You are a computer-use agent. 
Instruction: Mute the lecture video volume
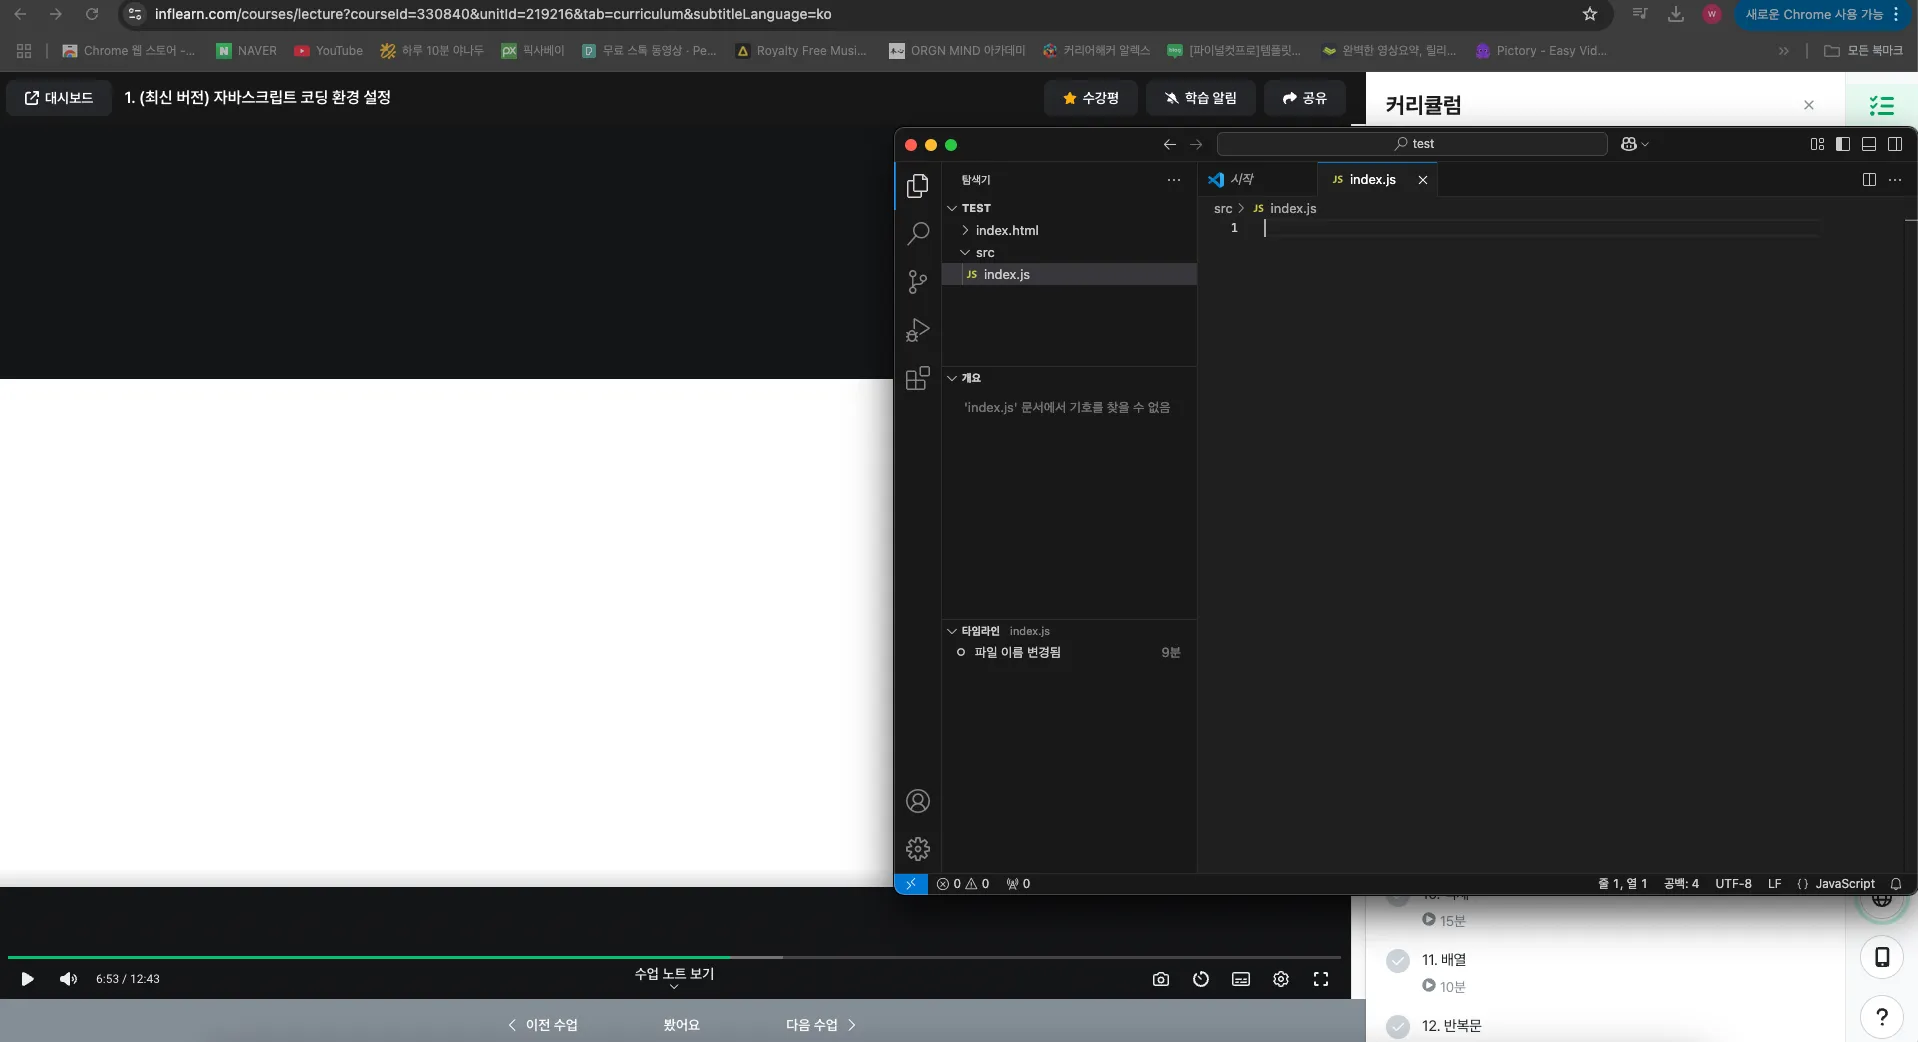(x=68, y=979)
